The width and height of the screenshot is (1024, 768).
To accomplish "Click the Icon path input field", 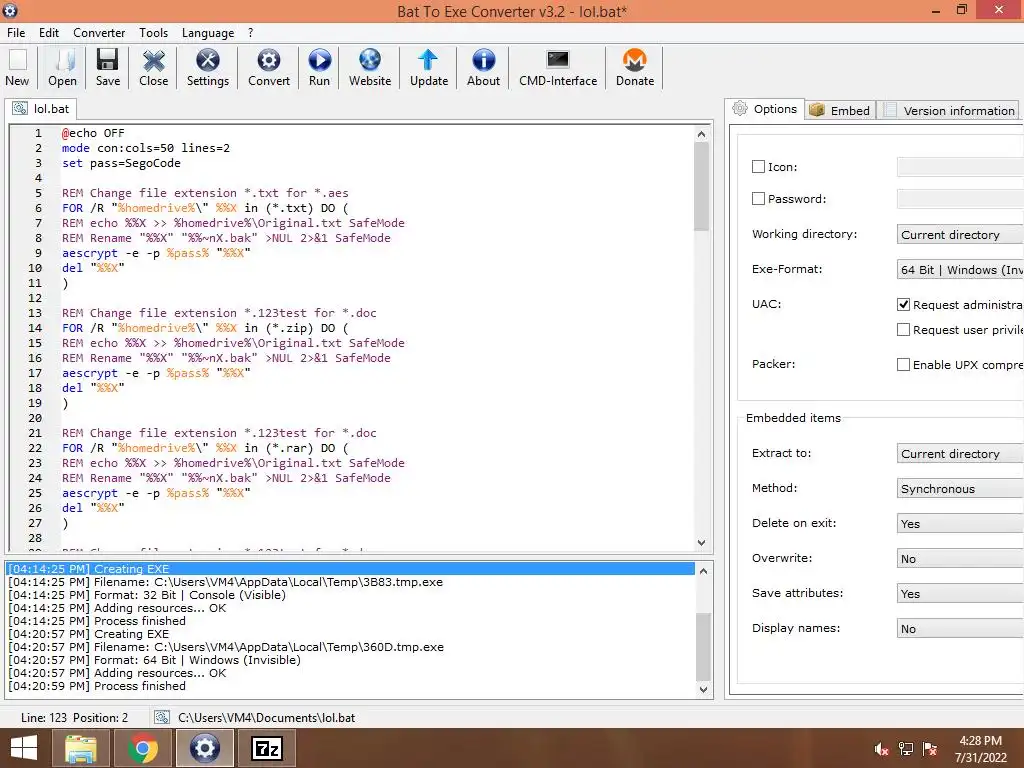I will coord(960,167).
